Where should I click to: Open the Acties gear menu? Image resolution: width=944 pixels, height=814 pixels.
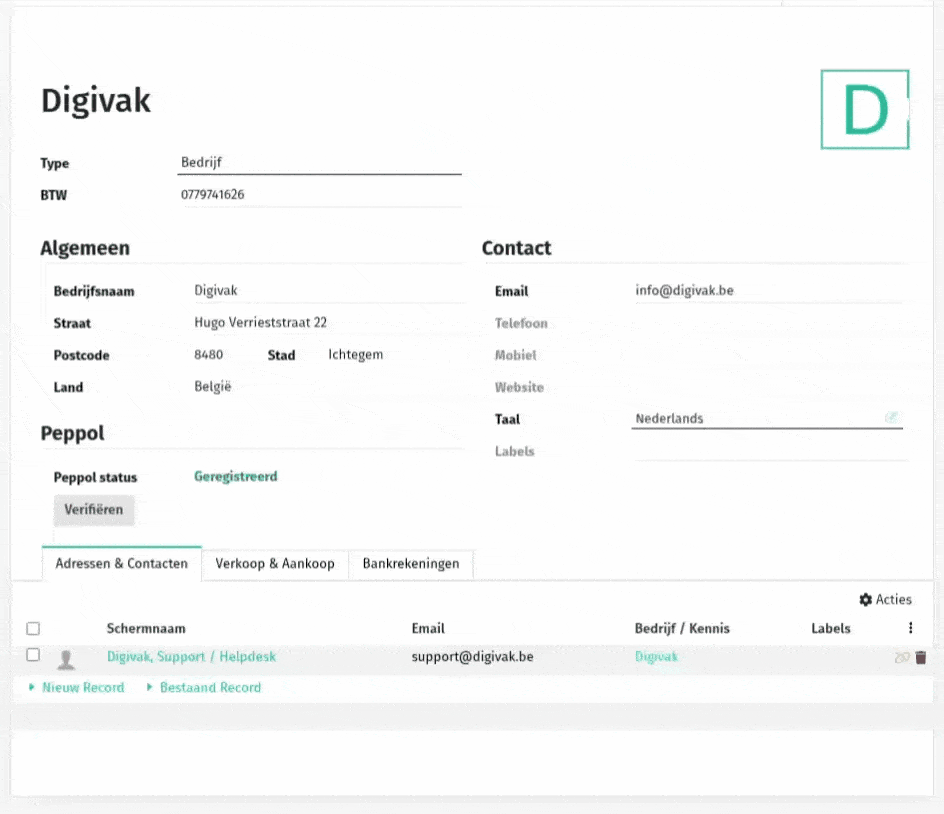point(885,599)
